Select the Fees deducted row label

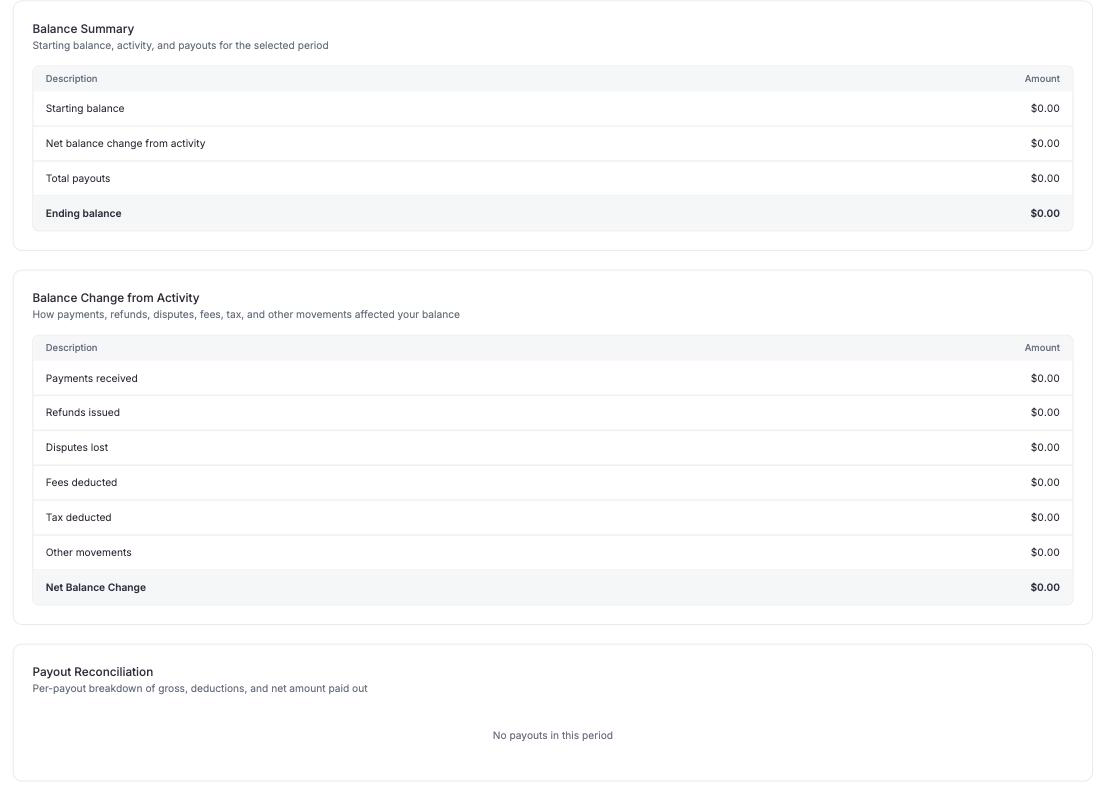[81, 483]
